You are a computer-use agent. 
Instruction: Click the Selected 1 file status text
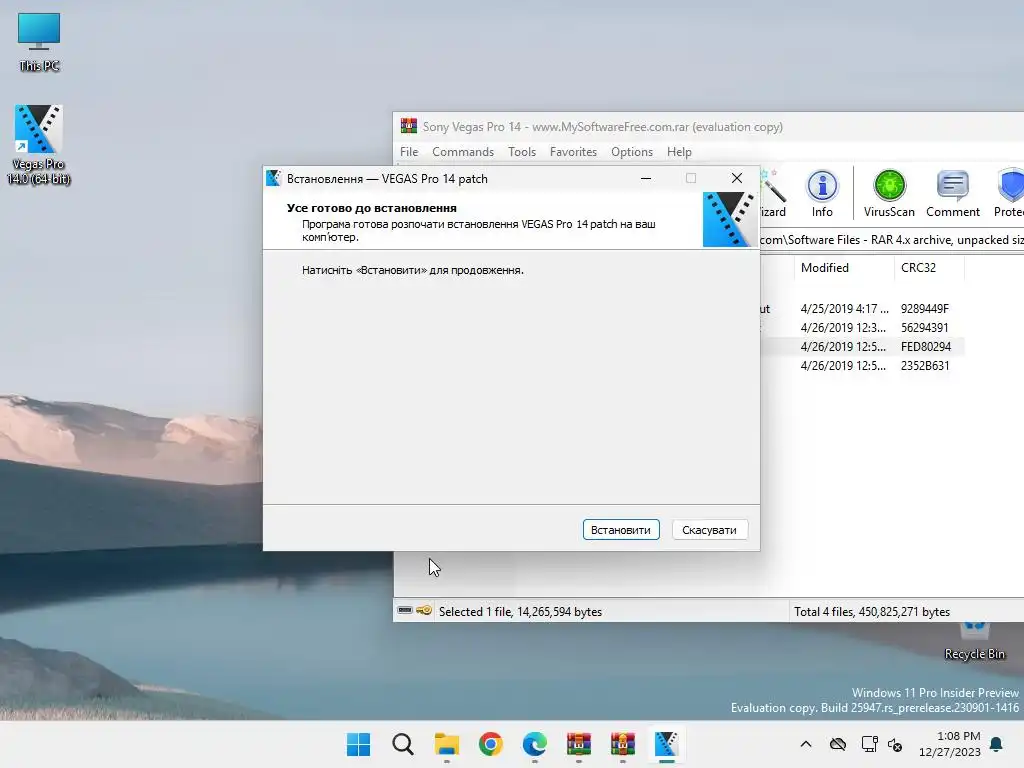pos(520,611)
